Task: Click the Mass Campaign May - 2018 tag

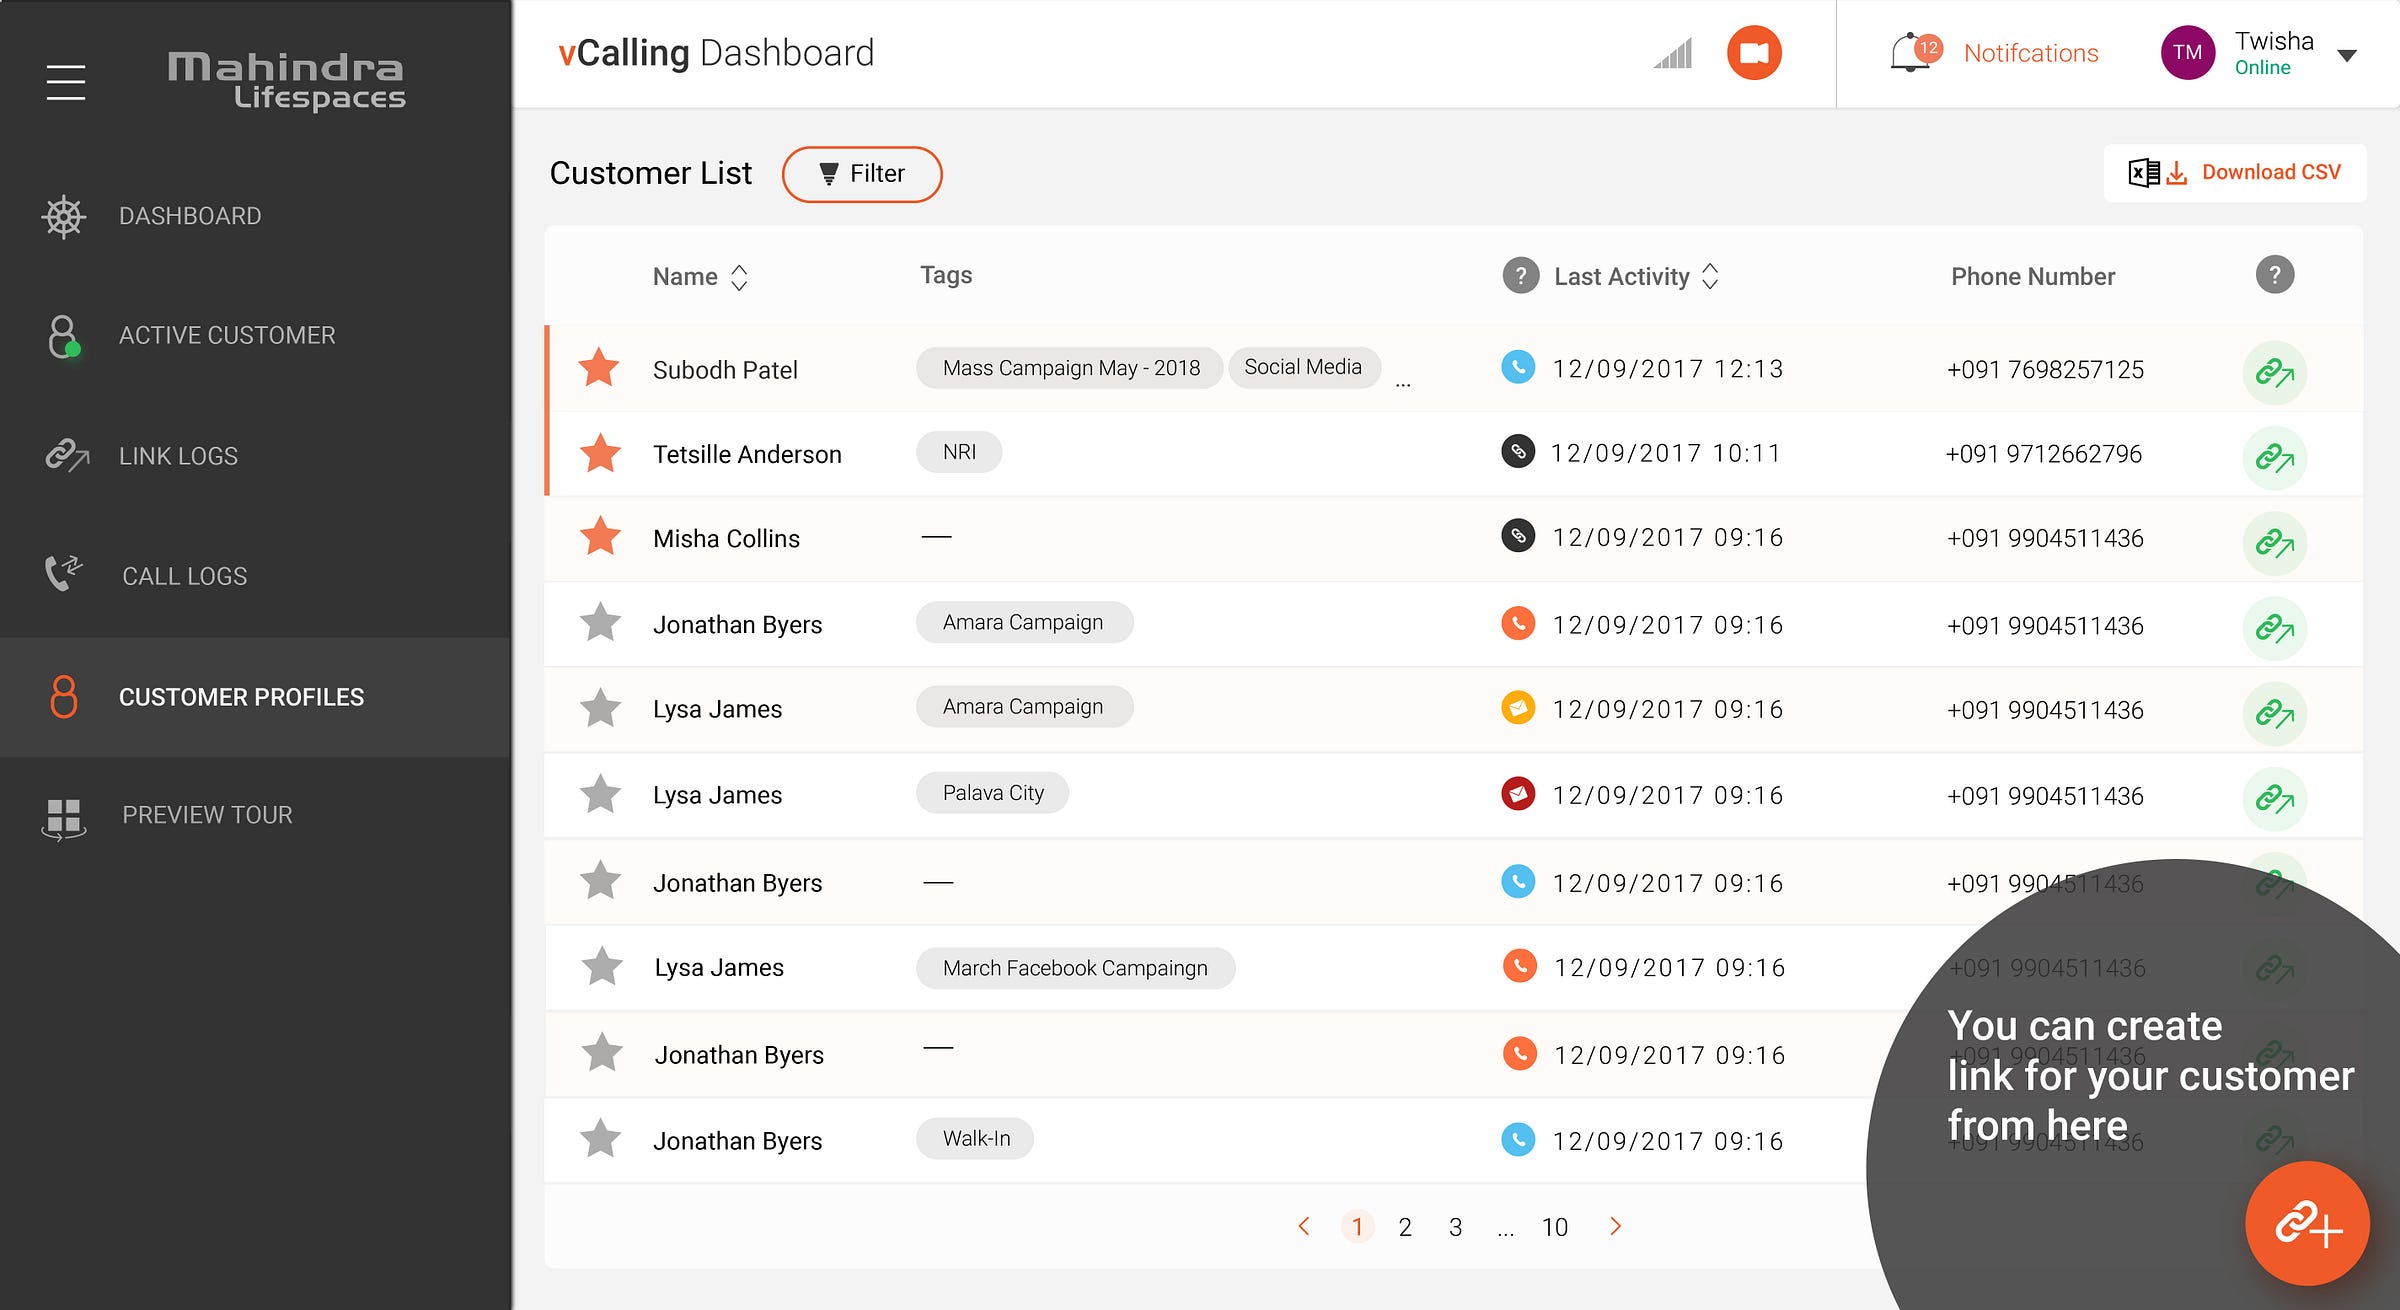Action: [1070, 368]
